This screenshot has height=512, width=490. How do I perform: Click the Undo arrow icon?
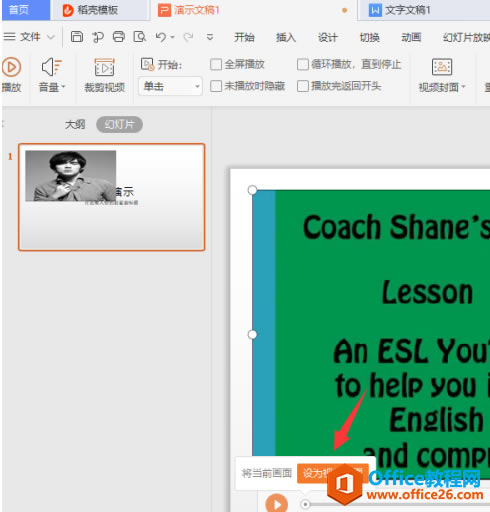(x=161, y=37)
